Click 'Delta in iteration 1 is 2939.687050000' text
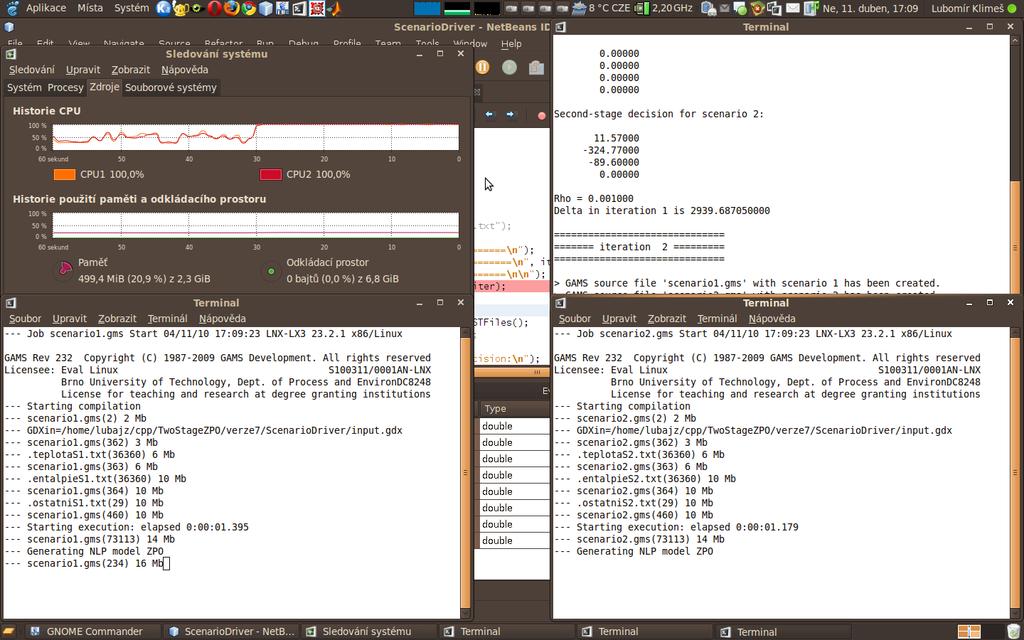The width and height of the screenshot is (1024, 640). click(x=662, y=210)
